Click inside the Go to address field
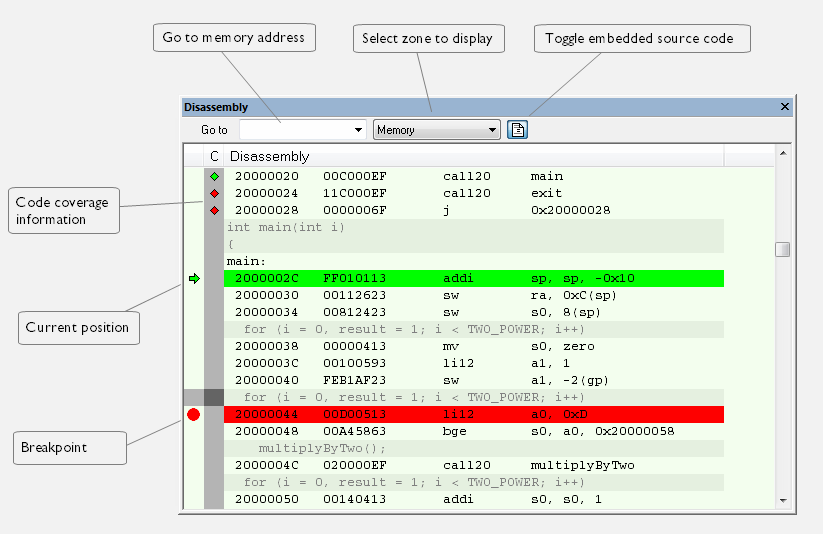The height and width of the screenshot is (534, 823). 296,130
